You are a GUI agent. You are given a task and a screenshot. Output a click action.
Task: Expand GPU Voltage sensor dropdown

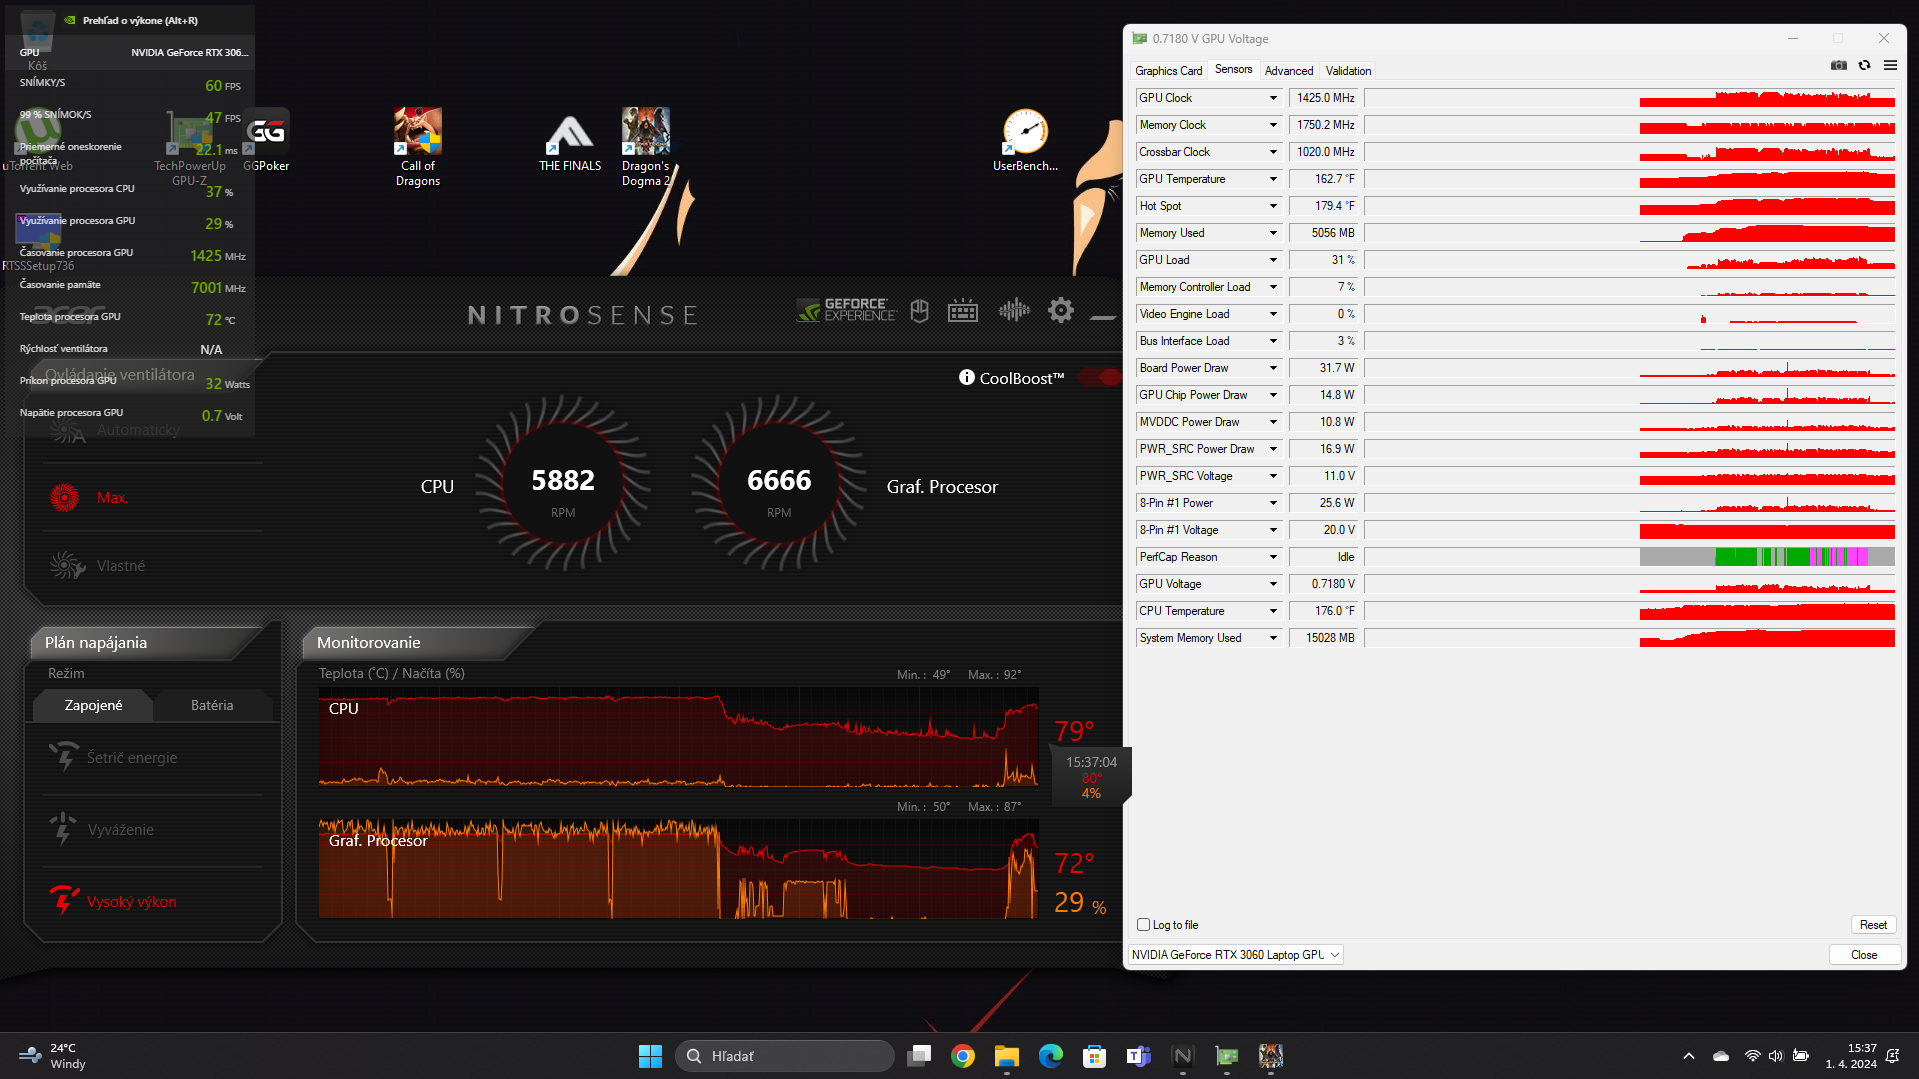tap(1273, 584)
